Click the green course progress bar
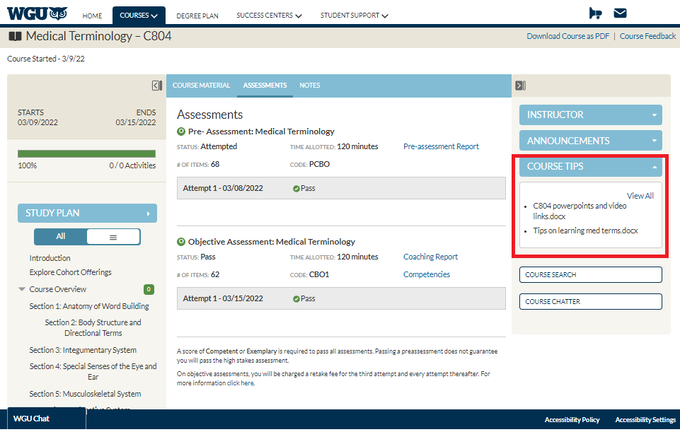Screen dimensions: 680x432 tap(87, 153)
